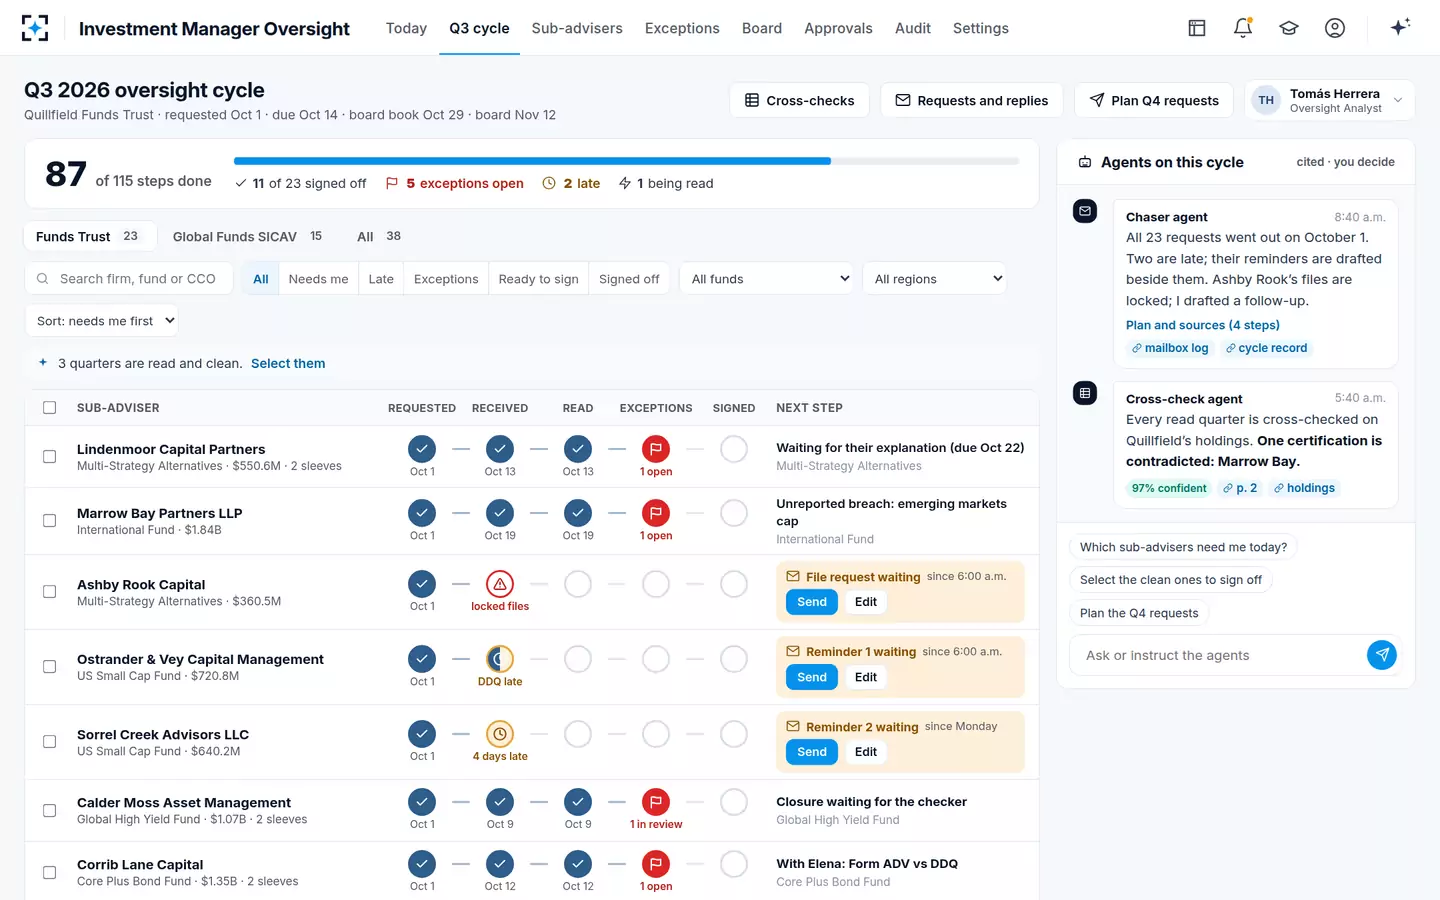Check the Lindenmoor Capital Partners row
The width and height of the screenshot is (1440, 900).
tap(49, 457)
